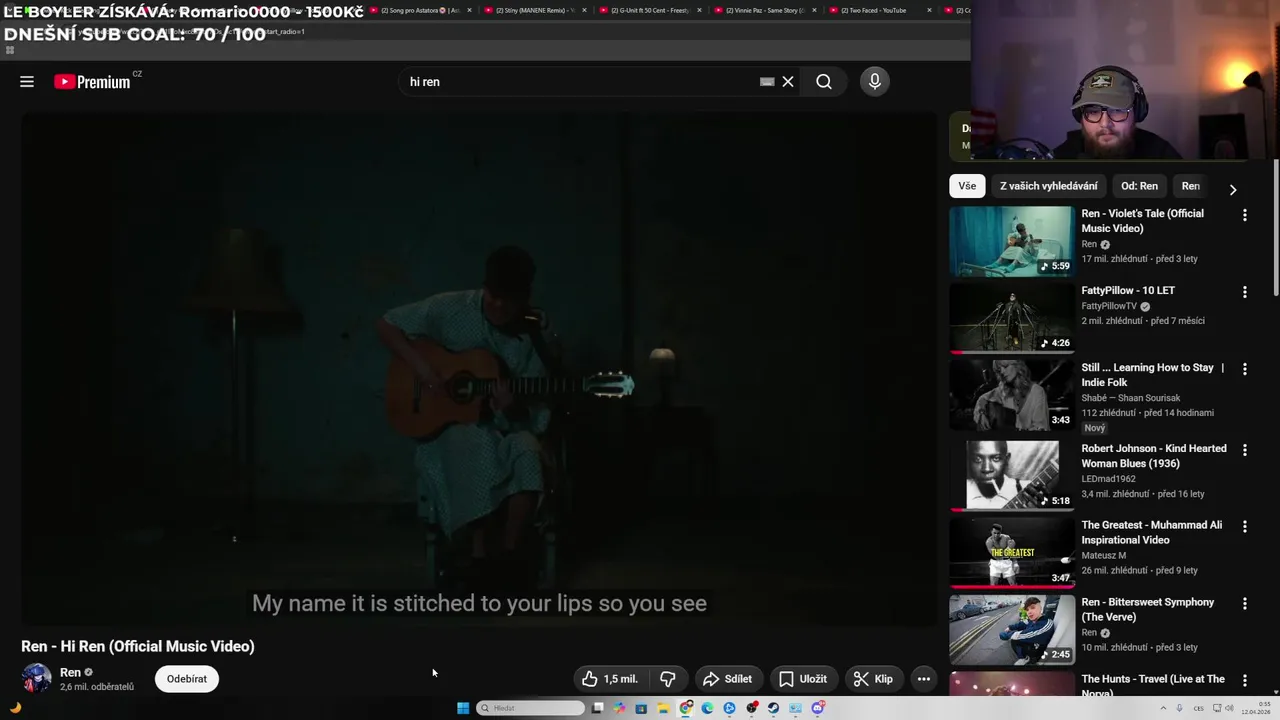
Task: Click the video player to pause
Action: coord(479,368)
